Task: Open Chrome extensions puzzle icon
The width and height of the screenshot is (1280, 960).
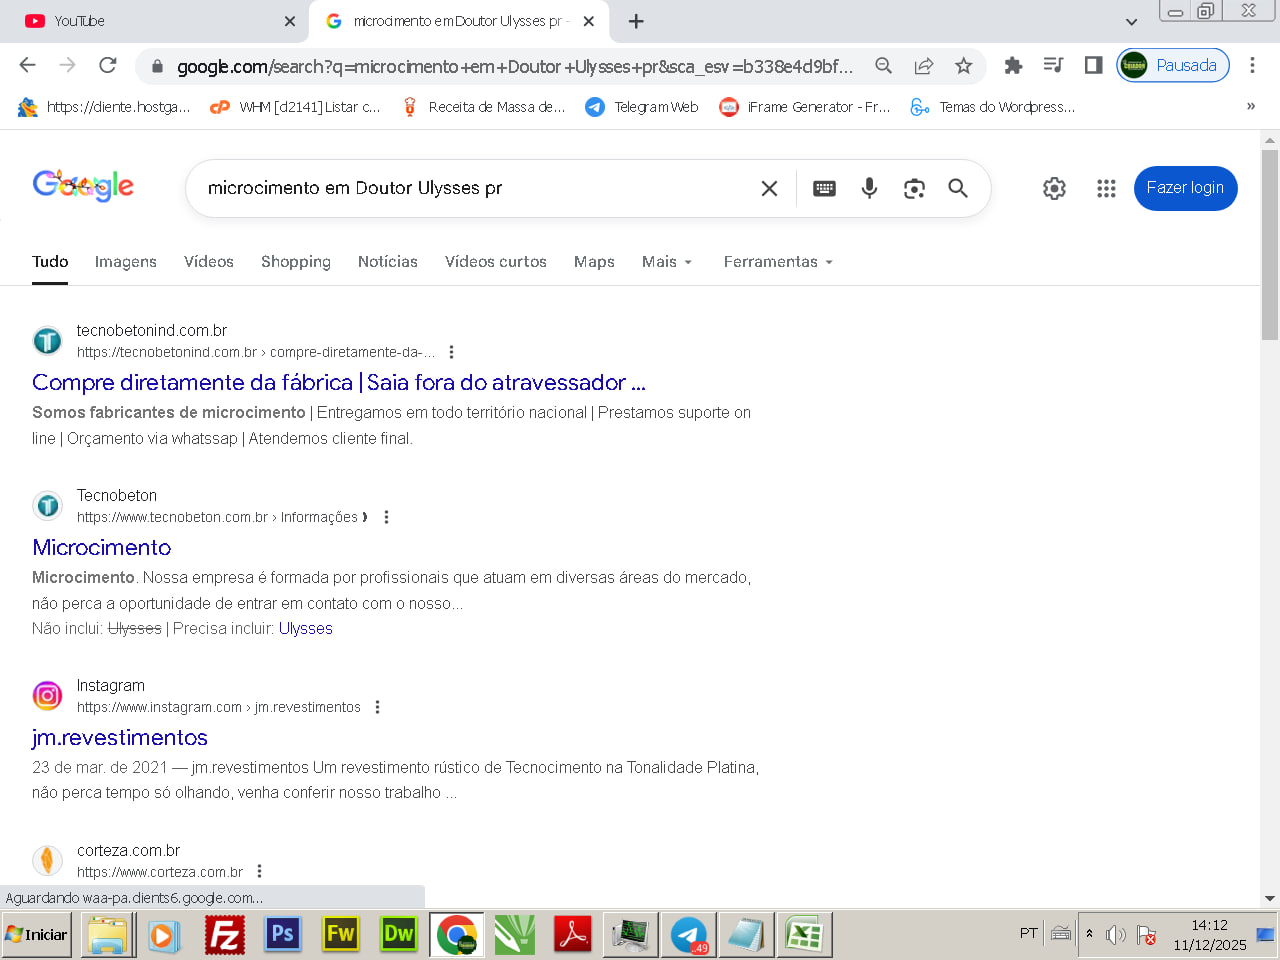Action: (x=1013, y=66)
